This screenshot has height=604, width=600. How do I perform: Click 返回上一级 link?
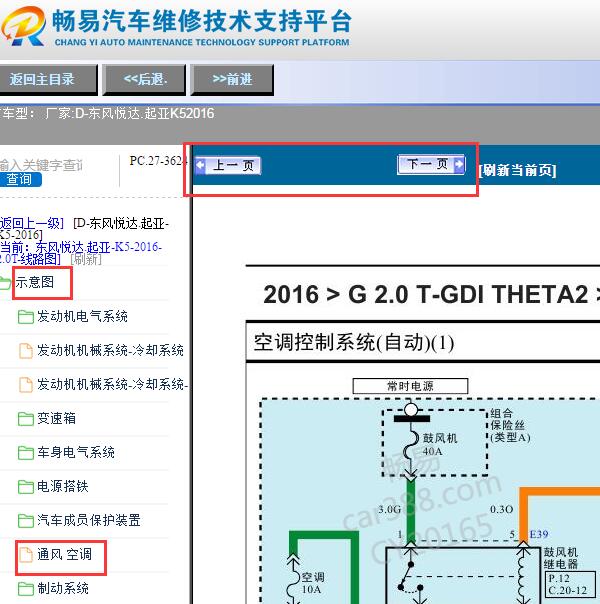click(x=31, y=223)
